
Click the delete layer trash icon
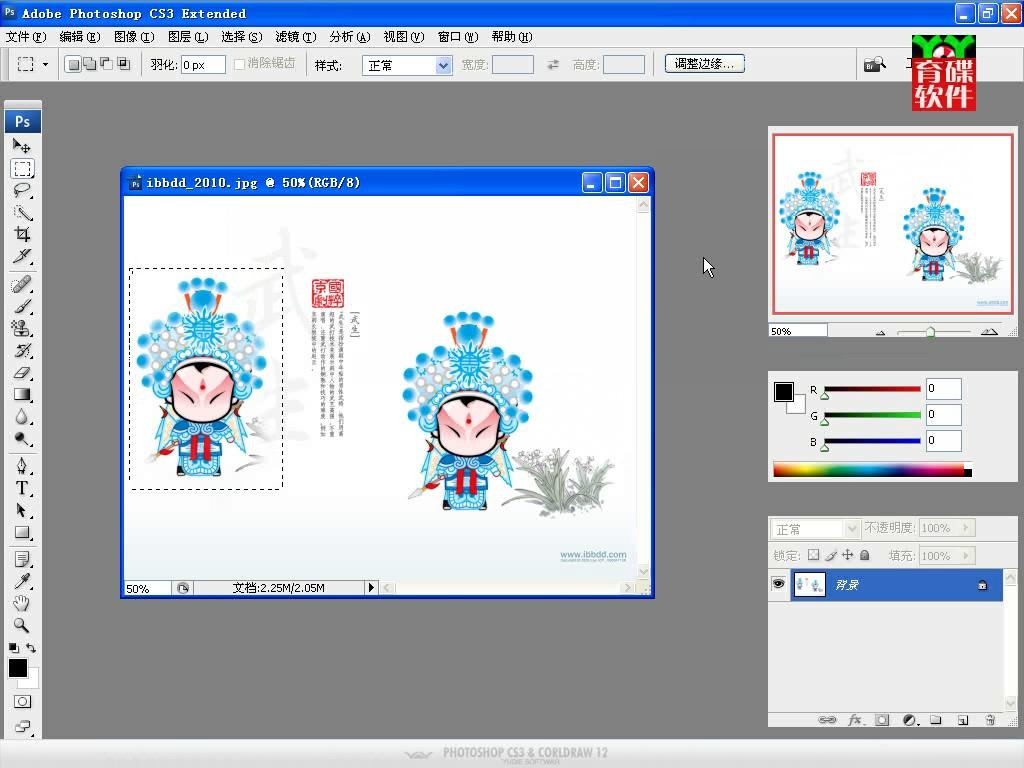[x=990, y=720]
